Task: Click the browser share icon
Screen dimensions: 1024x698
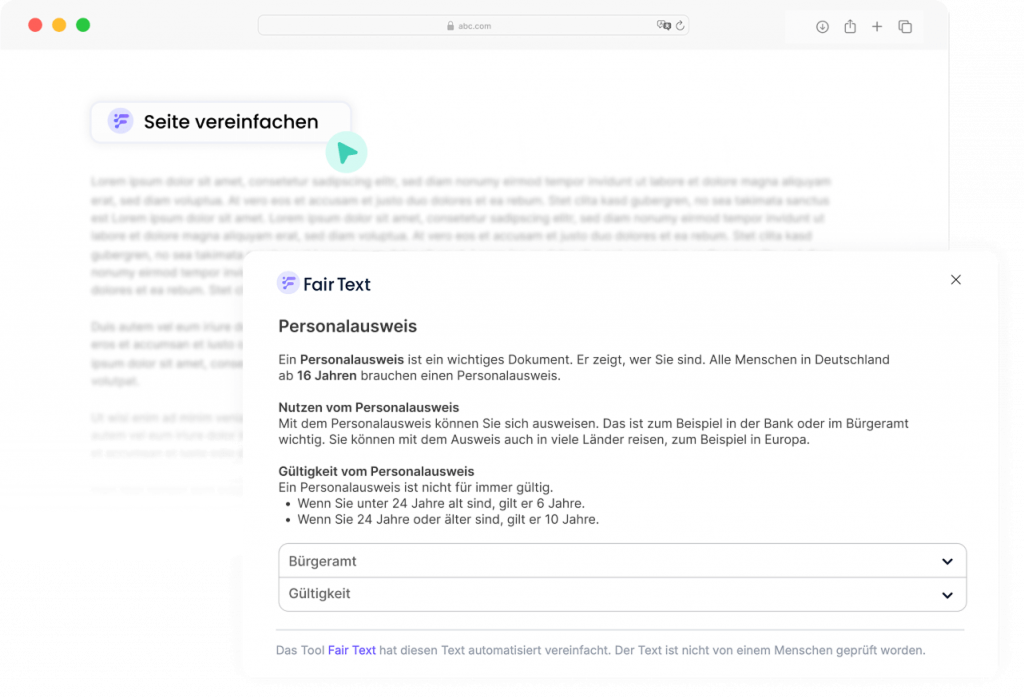Action: pyautogui.click(x=850, y=26)
